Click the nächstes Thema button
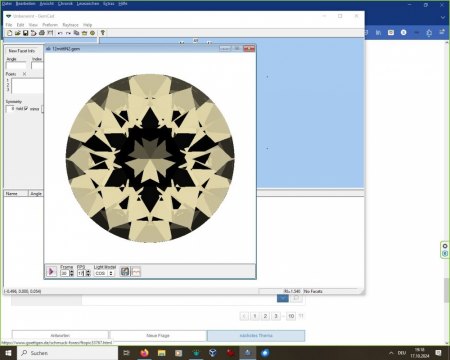This screenshot has width=450, height=360. tap(256, 335)
